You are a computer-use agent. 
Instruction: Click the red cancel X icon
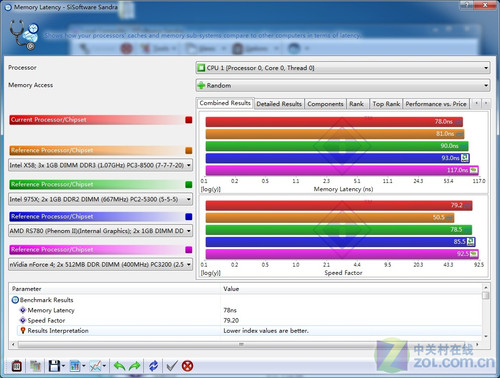[x=188, y=366]
